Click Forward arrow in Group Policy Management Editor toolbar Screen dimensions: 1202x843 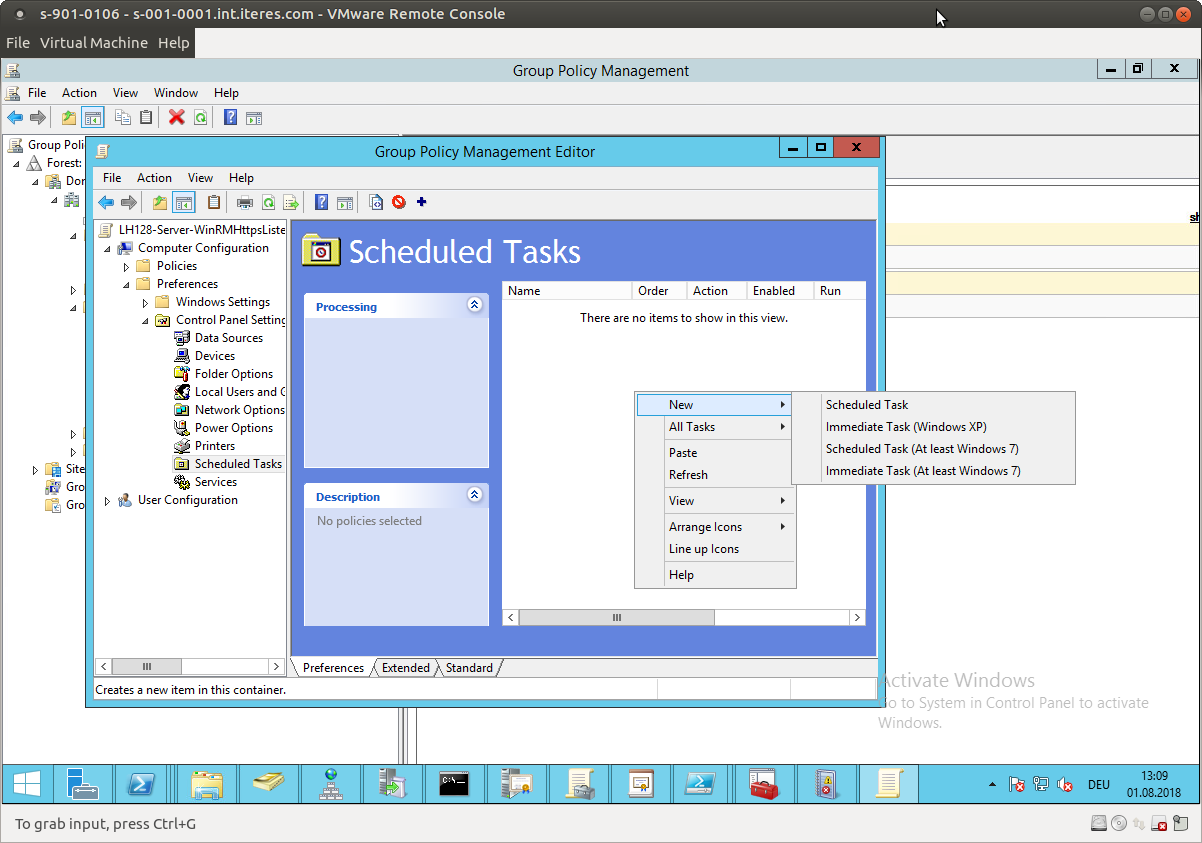click(x=128, y=202)
